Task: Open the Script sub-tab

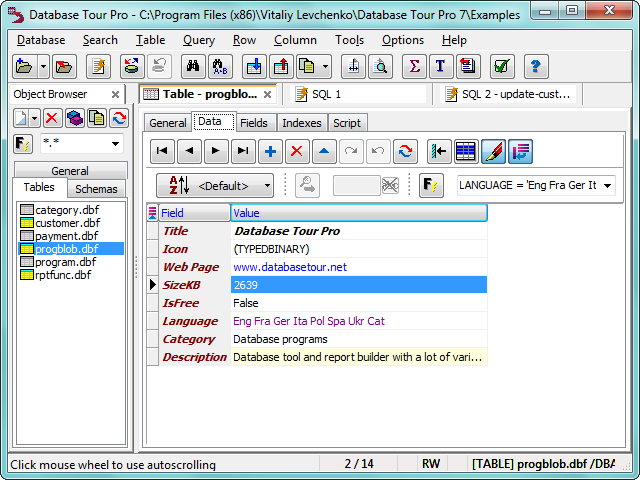Action: (347, 123)
